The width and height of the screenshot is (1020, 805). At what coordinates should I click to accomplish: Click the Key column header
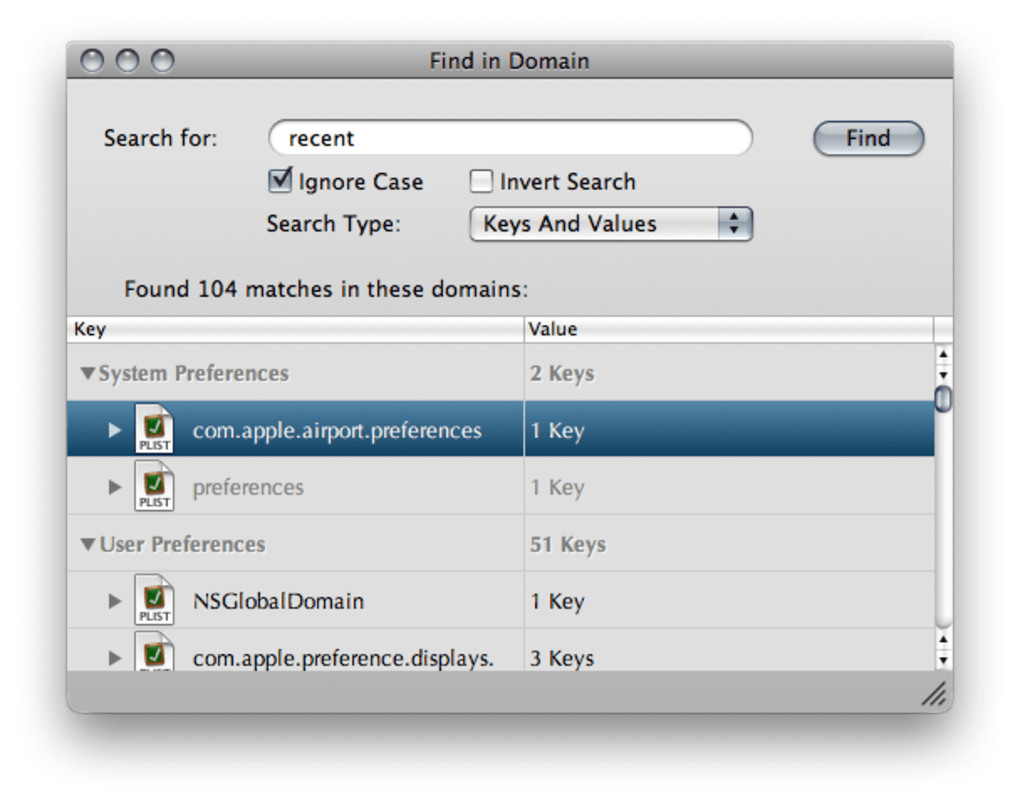point(295,329)
